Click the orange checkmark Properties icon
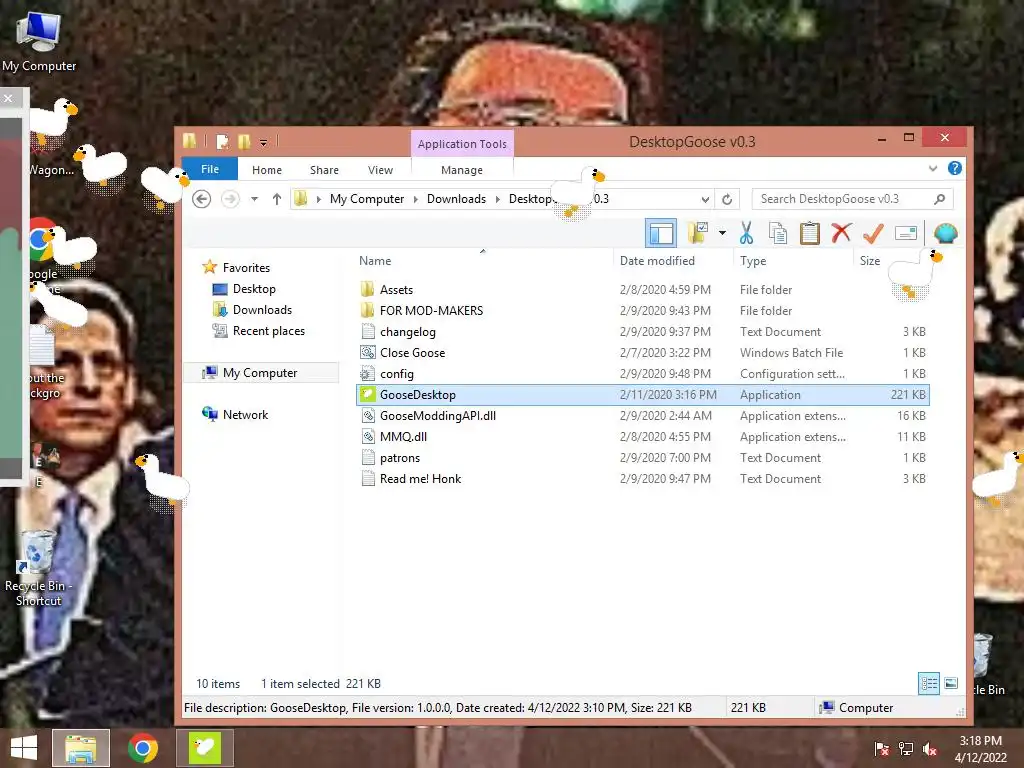The height and width of the screenshot is (768, 1024). tap(873, 232)
